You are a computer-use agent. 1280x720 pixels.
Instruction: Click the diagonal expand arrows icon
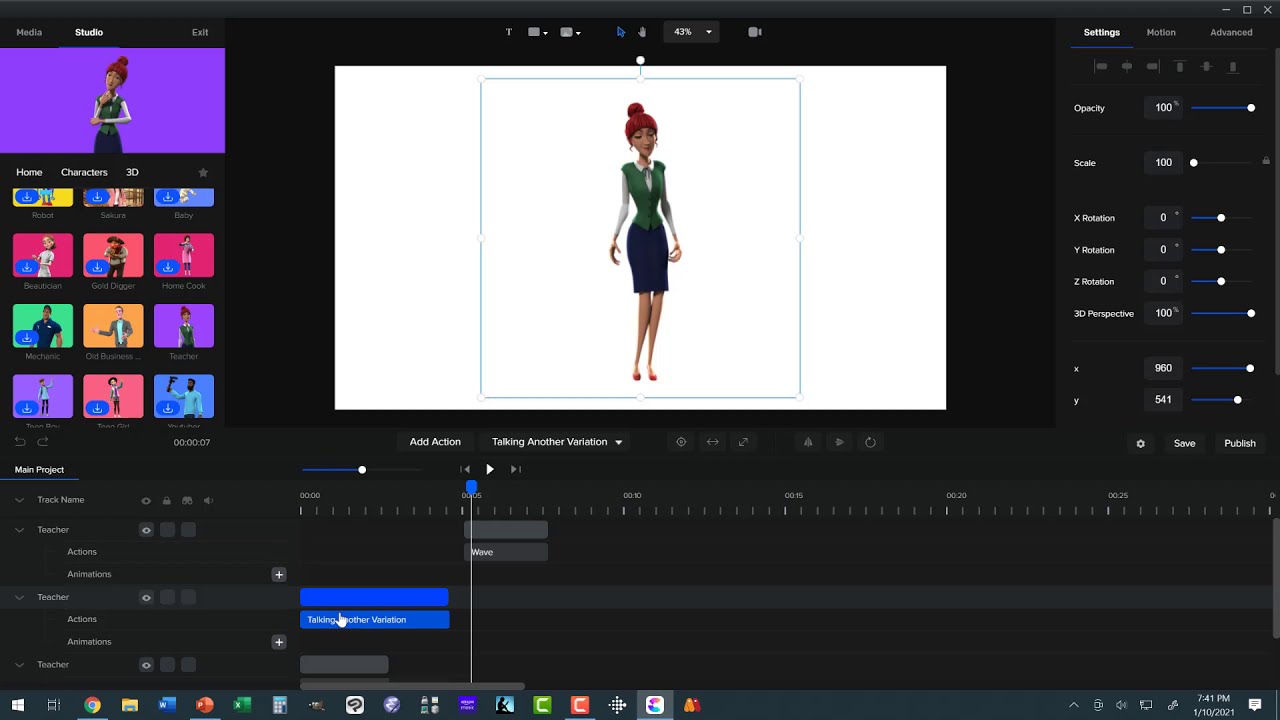click(743, 442)
